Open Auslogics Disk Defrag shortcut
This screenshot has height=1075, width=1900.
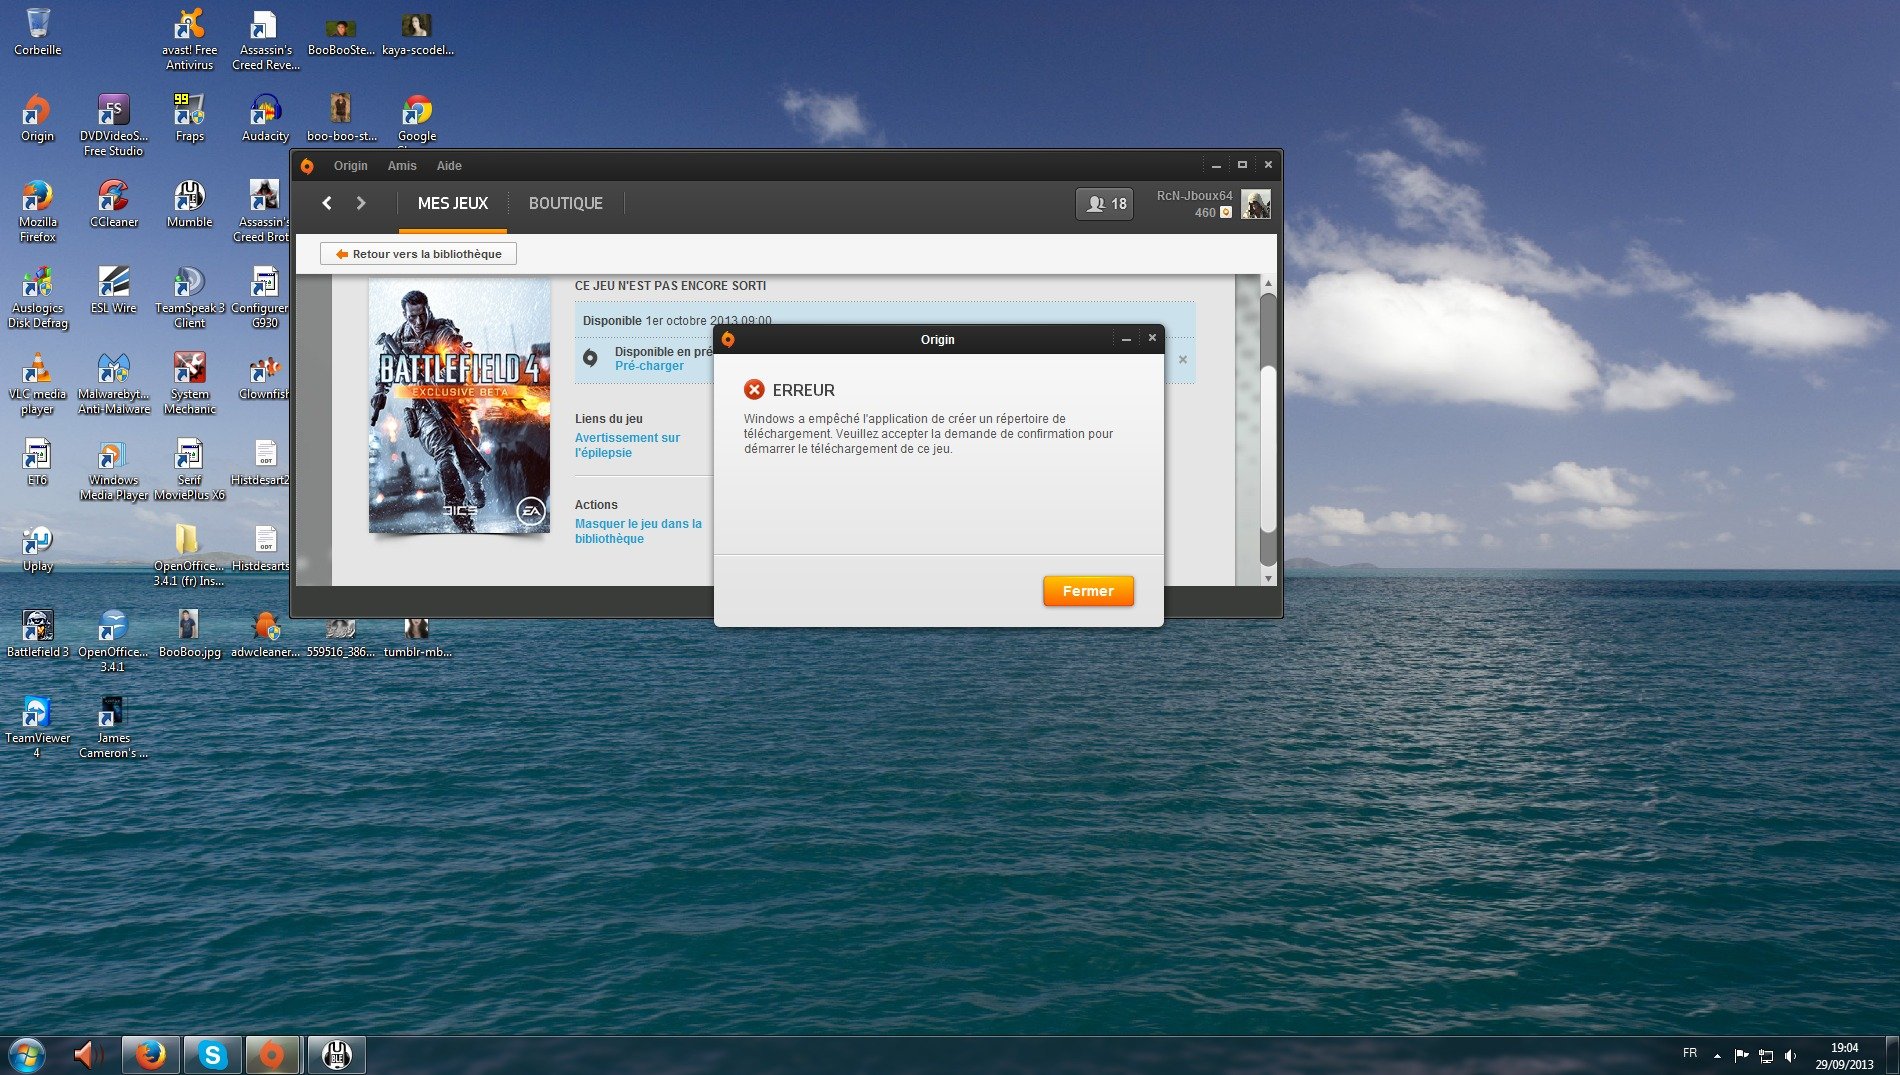point(38,296)
